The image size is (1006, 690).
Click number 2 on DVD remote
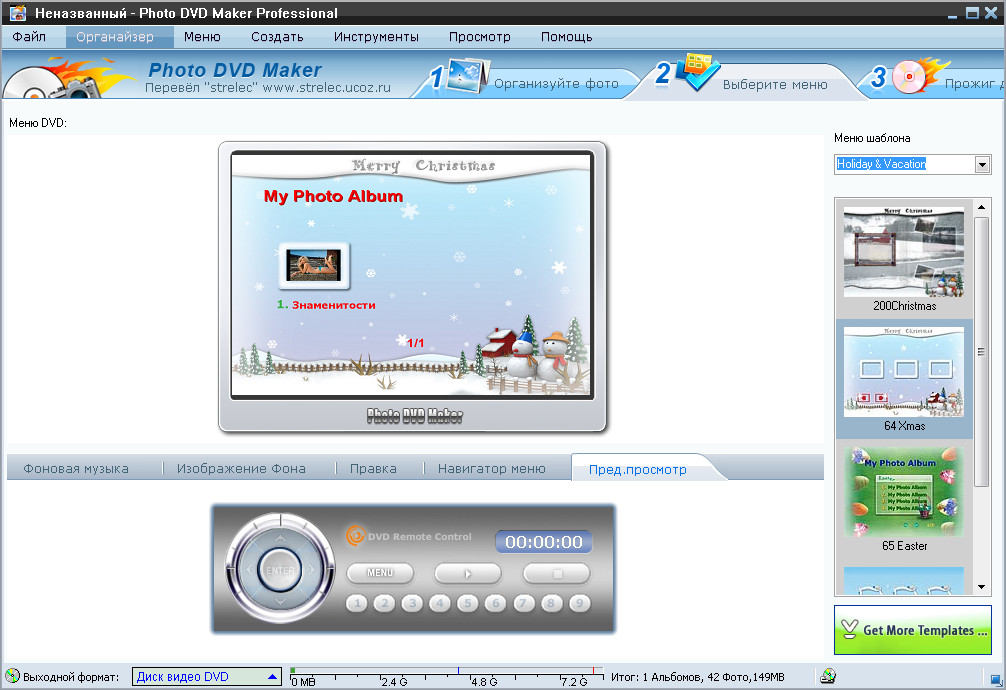click(384, 603)
